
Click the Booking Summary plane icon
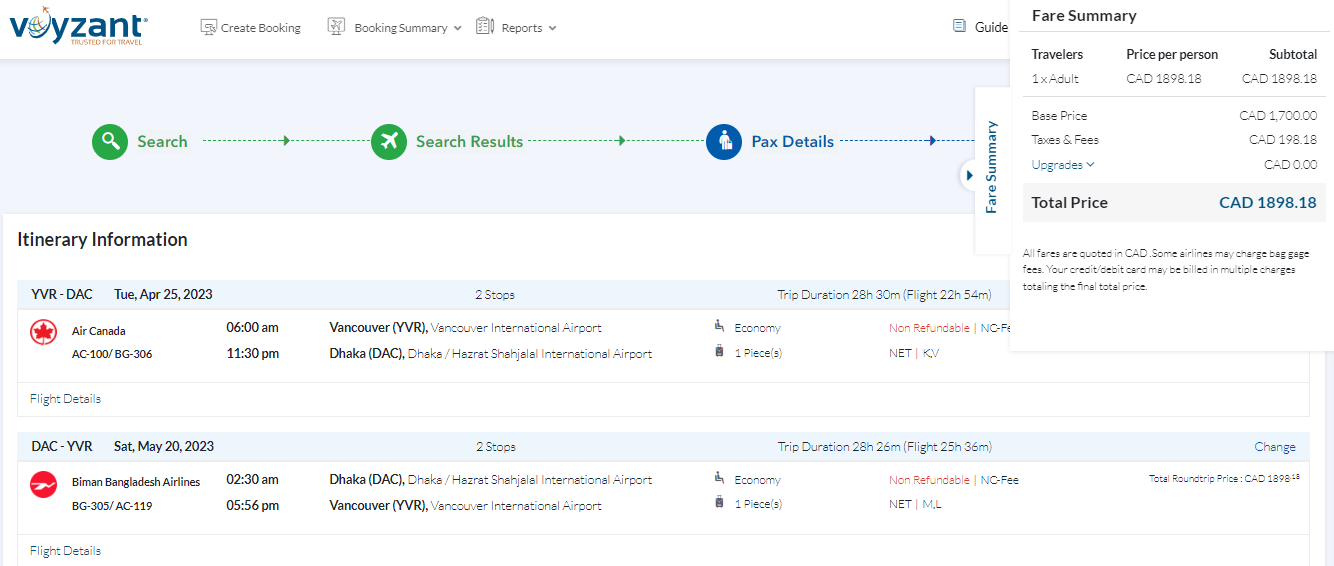(x=336, y=27)
